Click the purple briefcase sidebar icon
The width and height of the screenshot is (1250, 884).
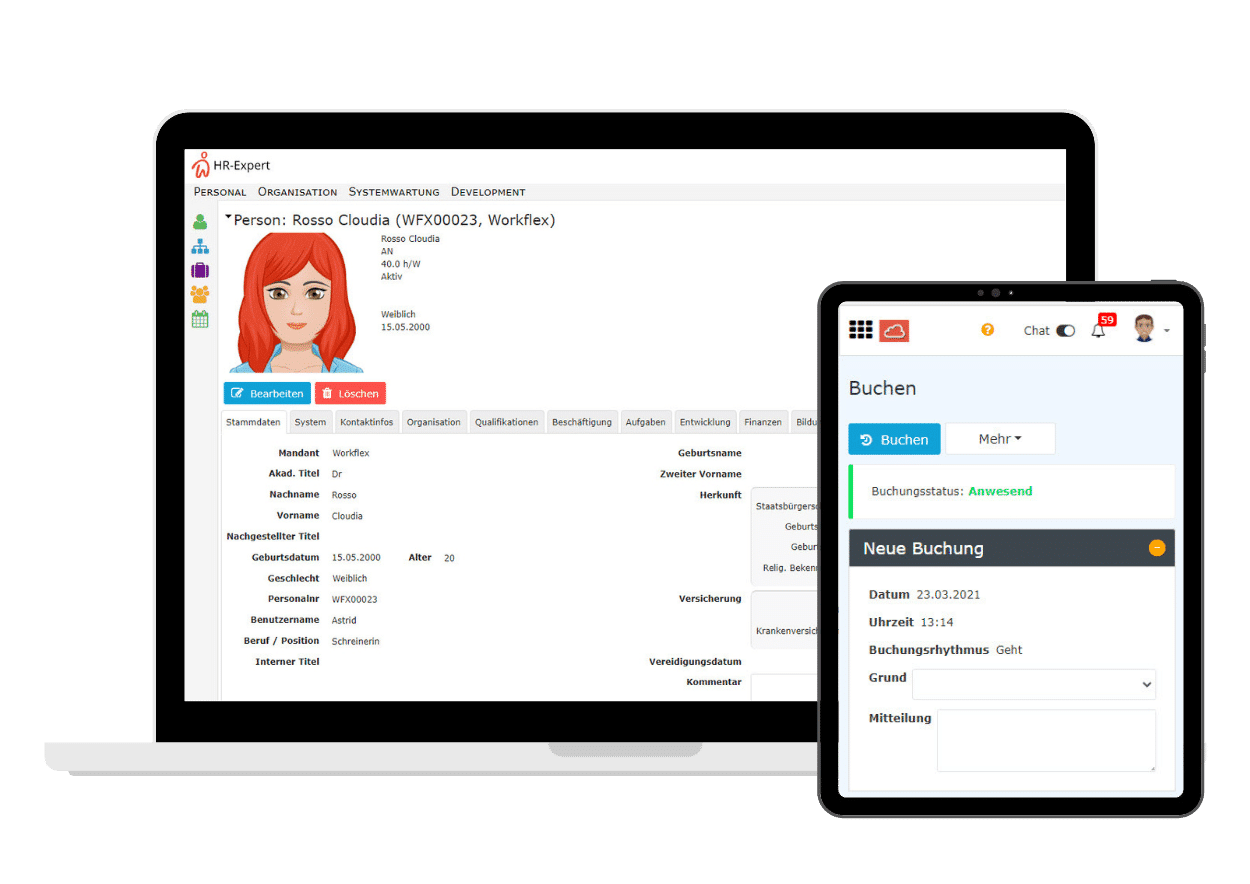[x=199, y=270]
